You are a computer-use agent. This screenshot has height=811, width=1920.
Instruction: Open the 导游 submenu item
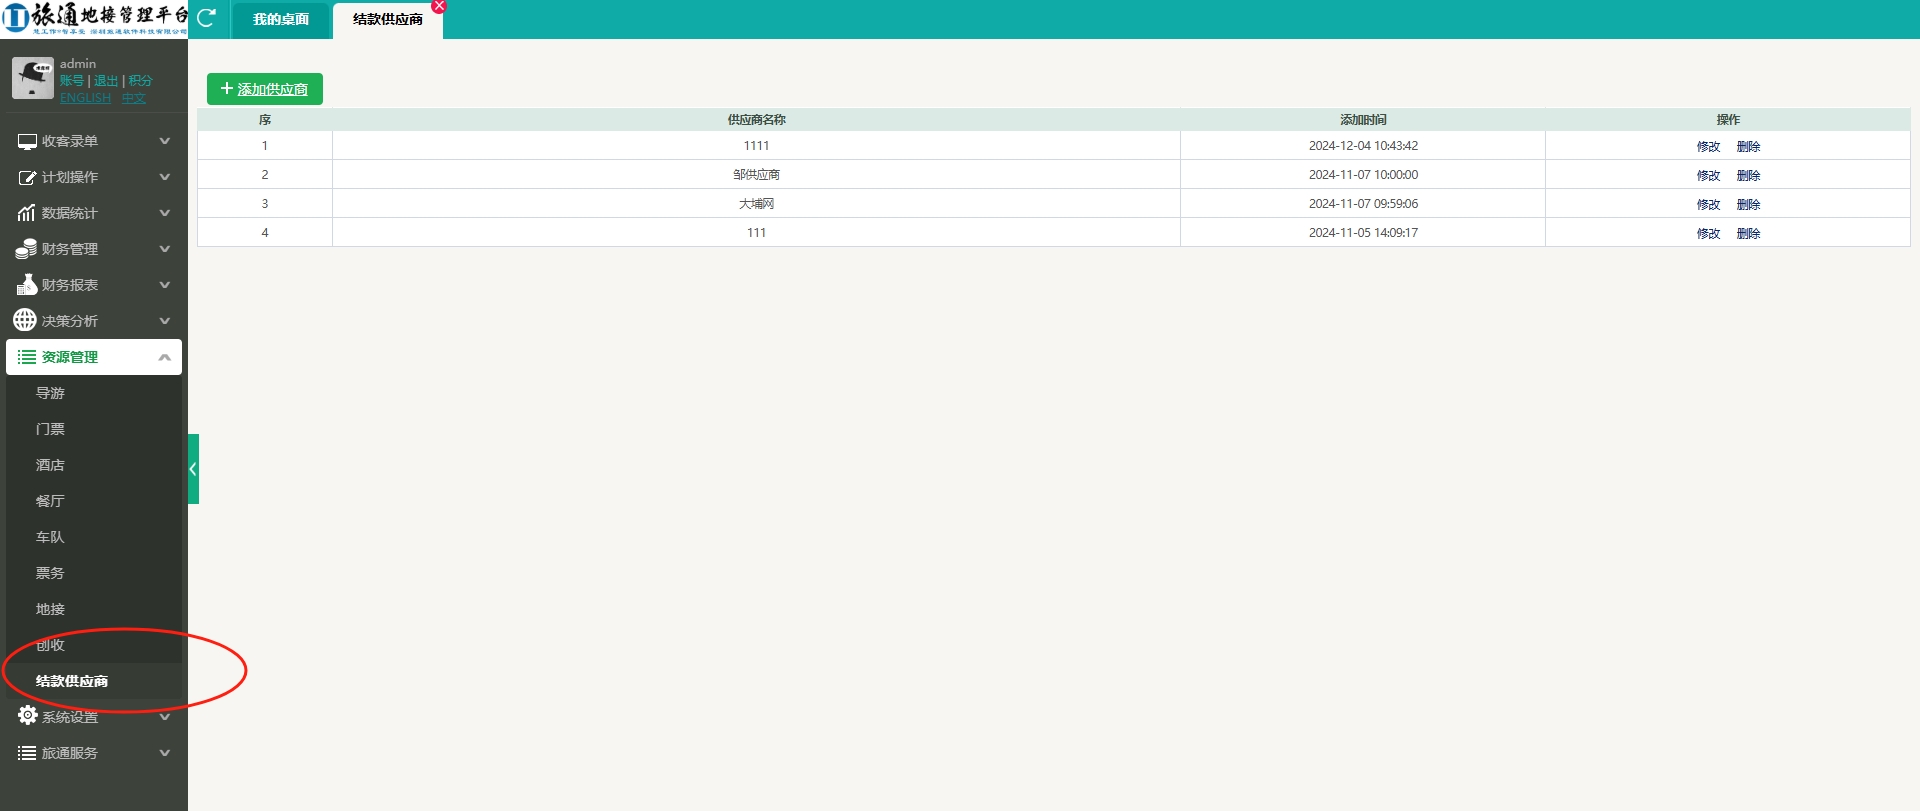50,393
